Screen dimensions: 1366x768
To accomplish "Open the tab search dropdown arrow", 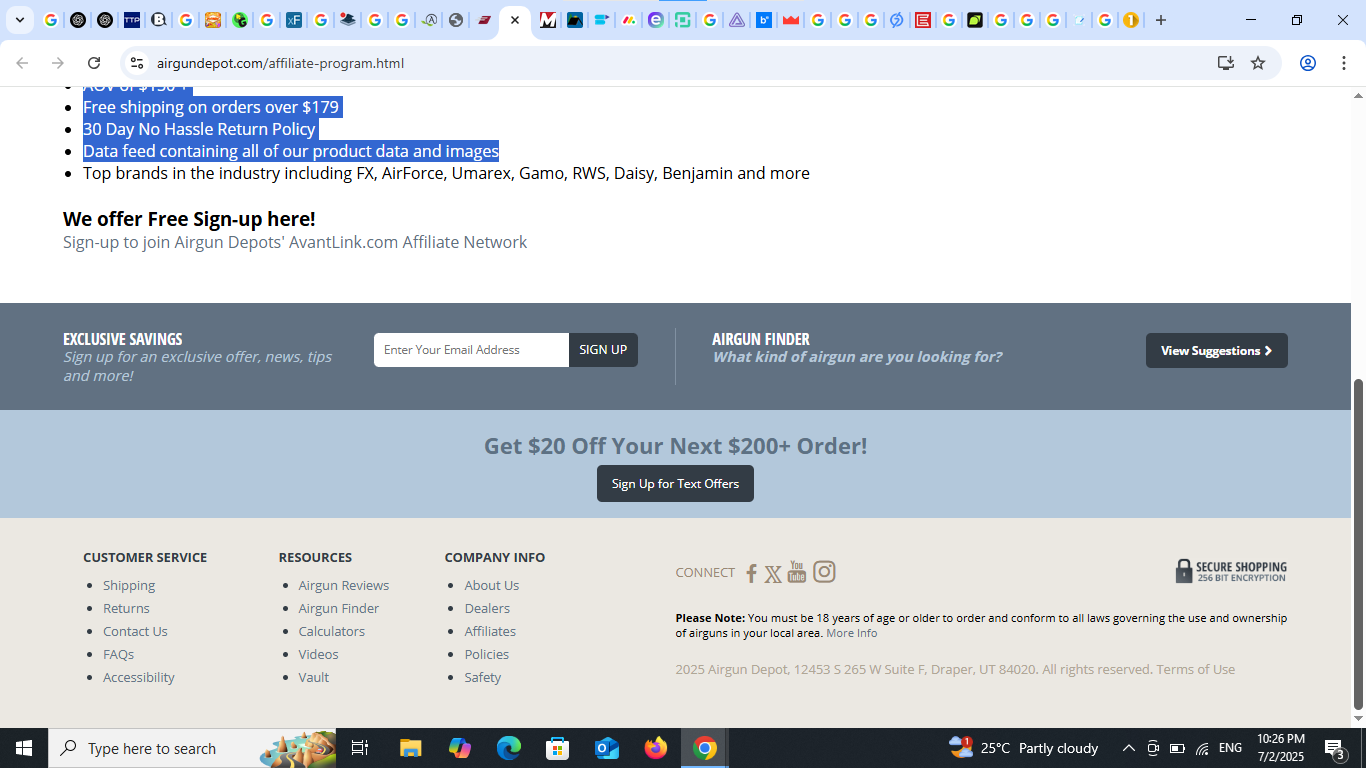I will pos(20,20).
